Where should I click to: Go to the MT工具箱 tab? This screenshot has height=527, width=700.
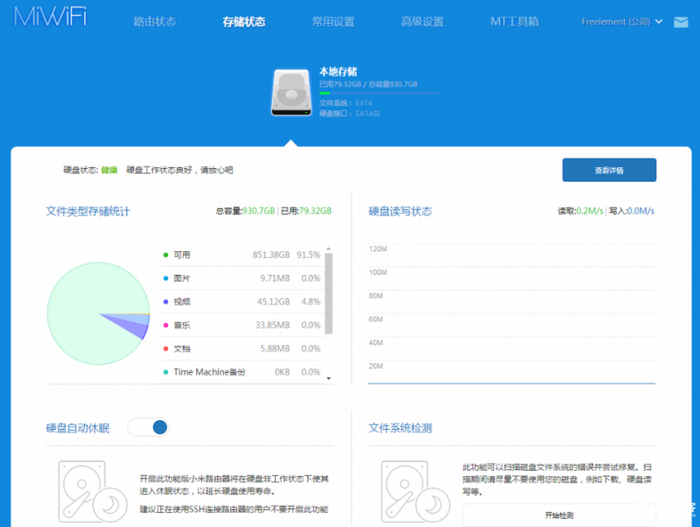coord(514,22)
